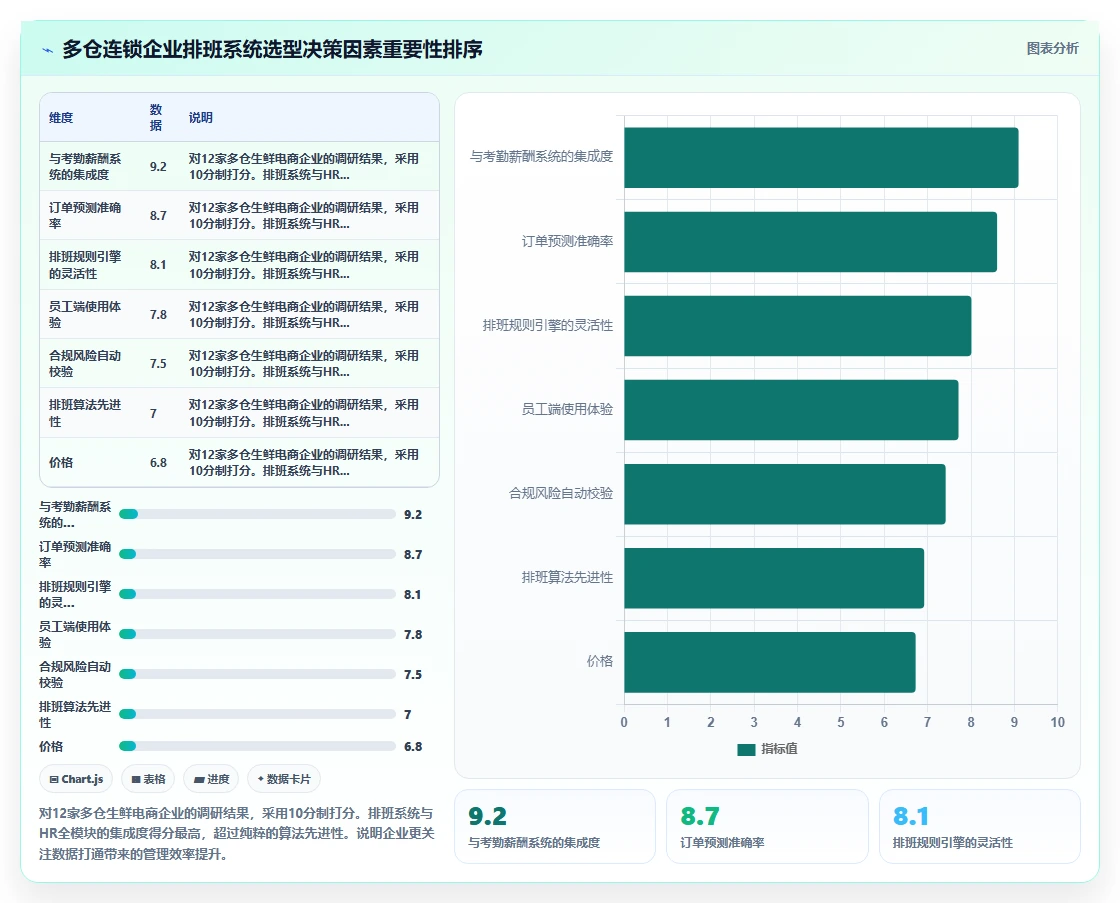Open the 8.7 订单预测准确率 data card
The width and height of the screenshot is (1120, 903).
[x=767, y=827]
